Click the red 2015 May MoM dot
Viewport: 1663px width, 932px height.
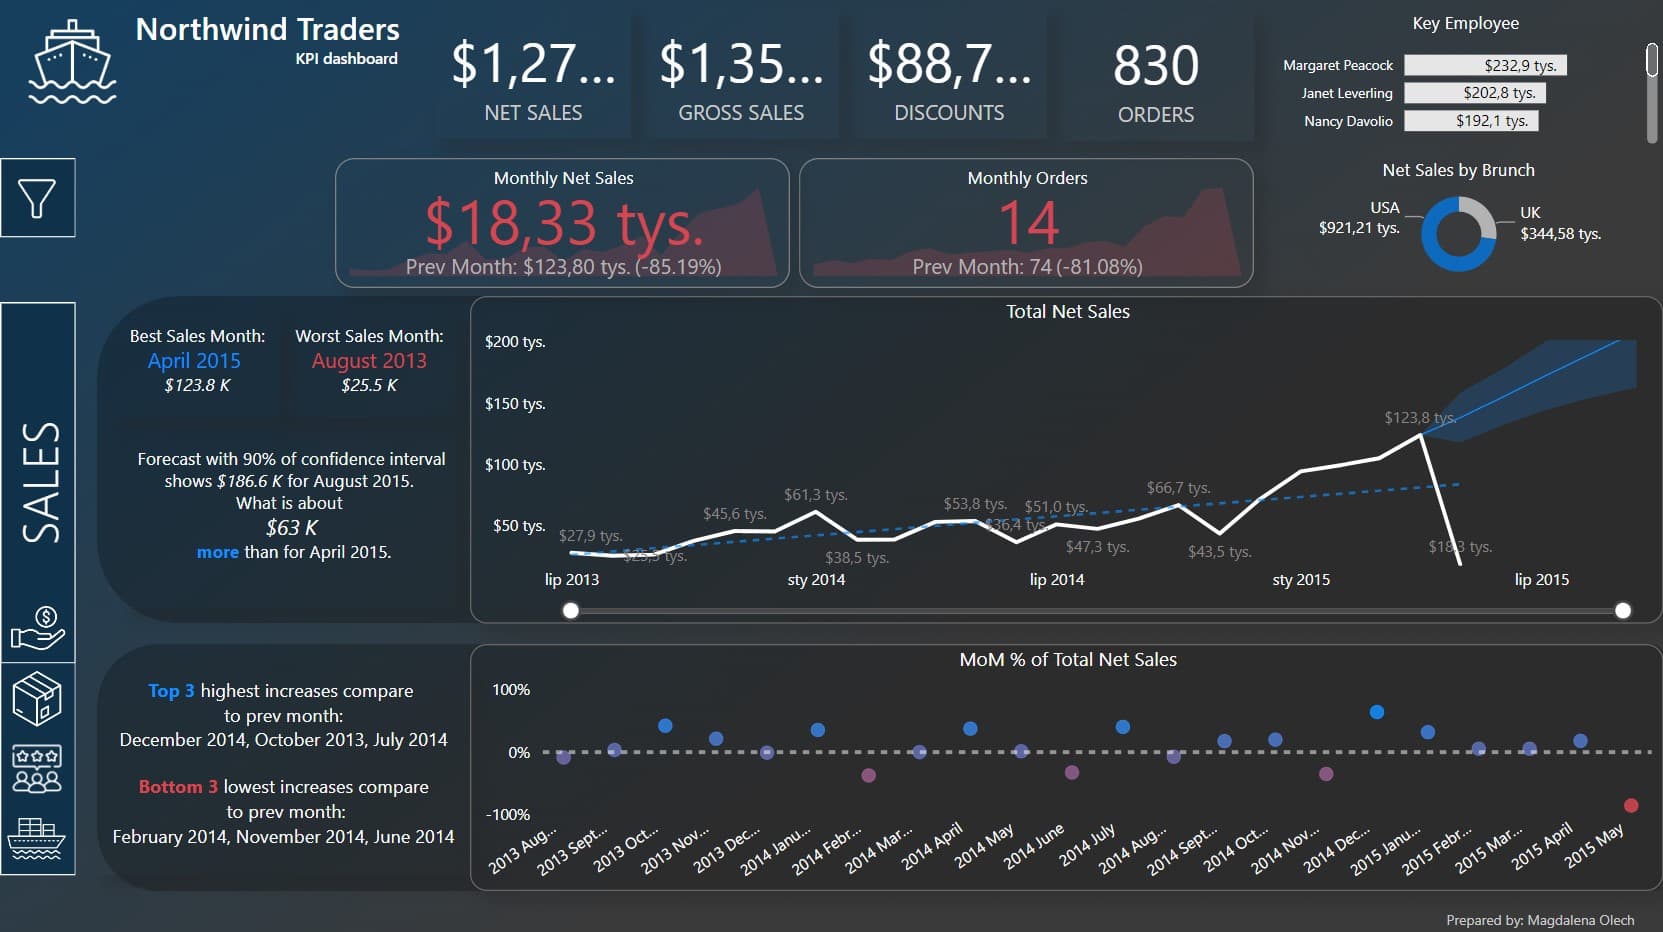click(x=1631, y=805)
